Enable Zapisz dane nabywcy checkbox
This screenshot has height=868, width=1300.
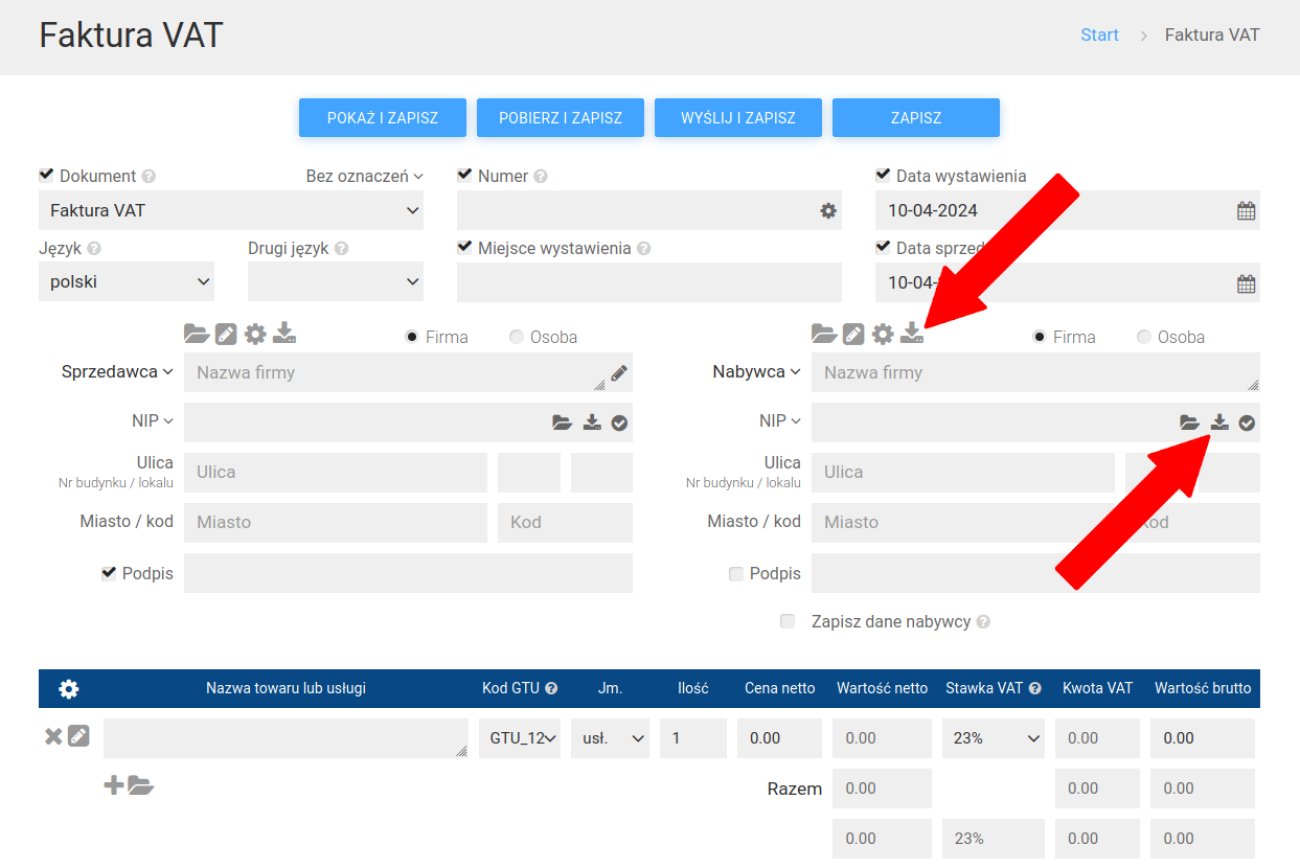point(787,622)
